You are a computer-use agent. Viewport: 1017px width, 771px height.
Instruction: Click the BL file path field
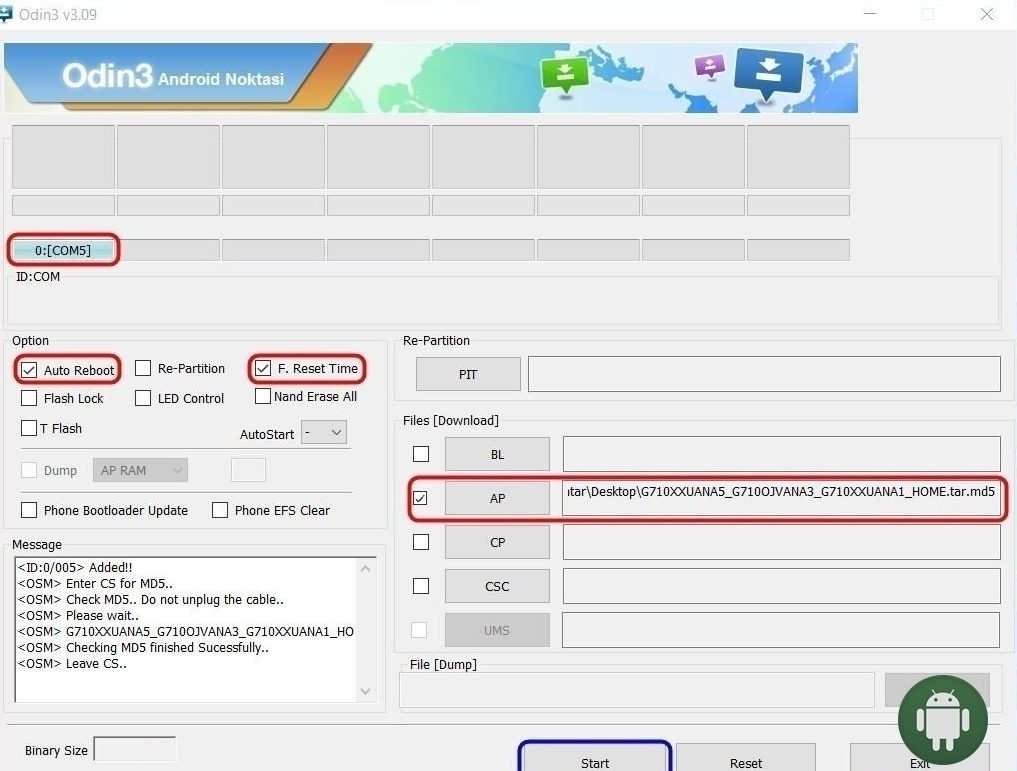click(782, 454)
